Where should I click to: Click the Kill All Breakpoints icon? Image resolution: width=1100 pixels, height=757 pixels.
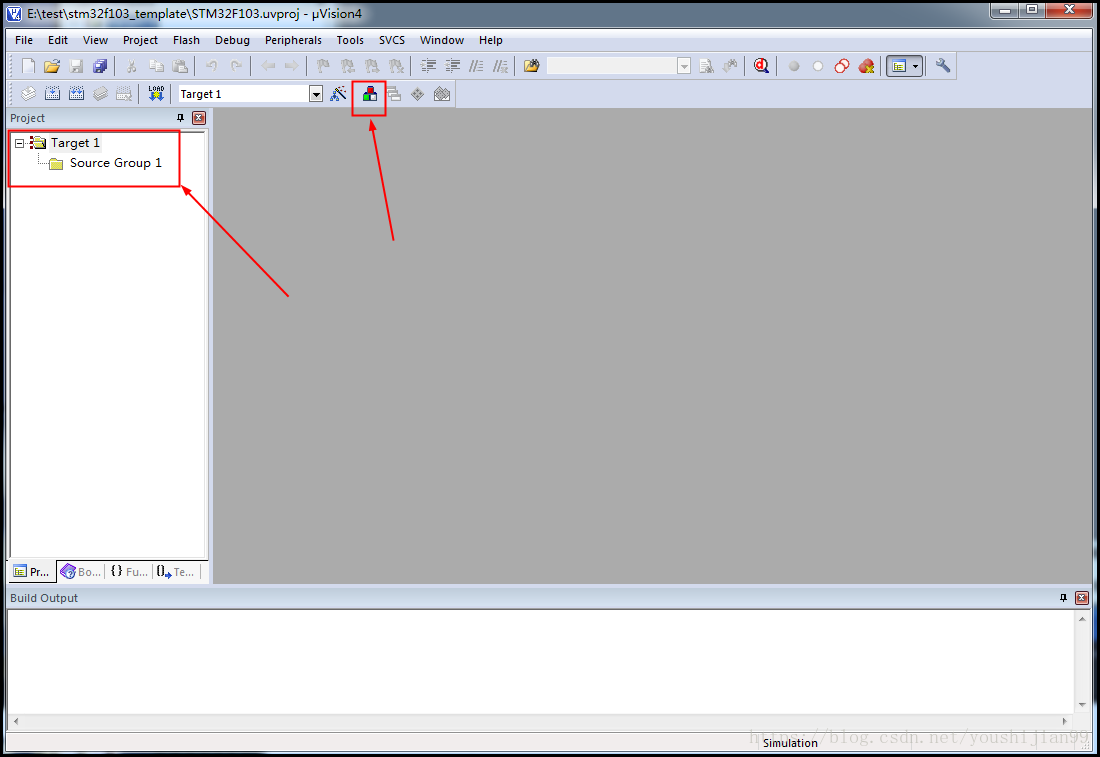tap(866, 66)
